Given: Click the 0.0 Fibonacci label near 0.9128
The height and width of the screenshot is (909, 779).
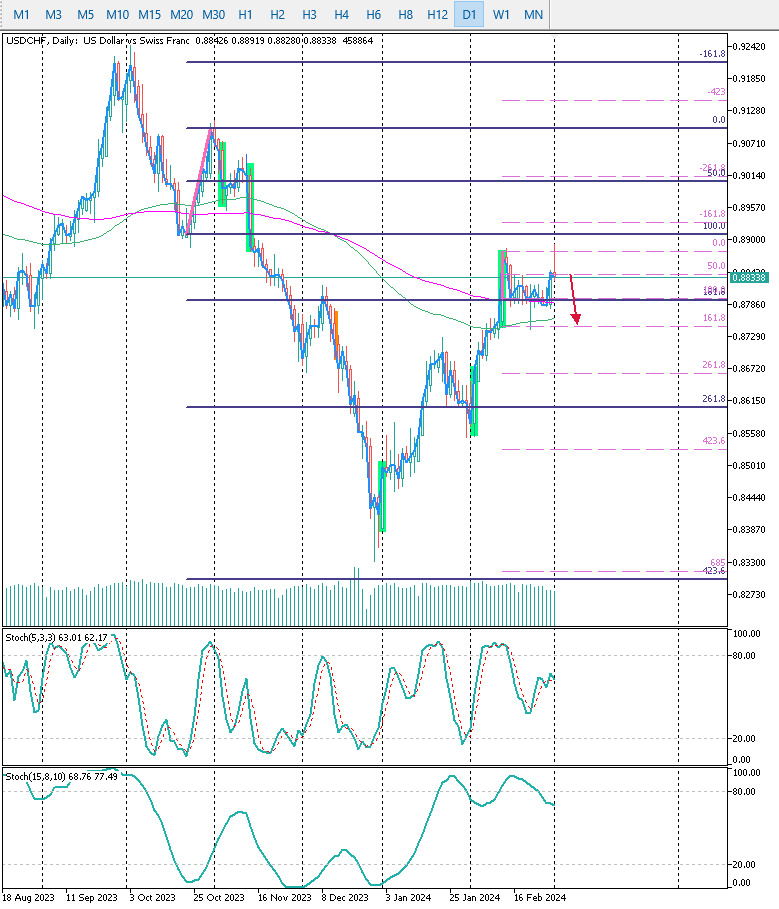Looking at the screenshot, I should pyautogui.click(x=719, y=119).
